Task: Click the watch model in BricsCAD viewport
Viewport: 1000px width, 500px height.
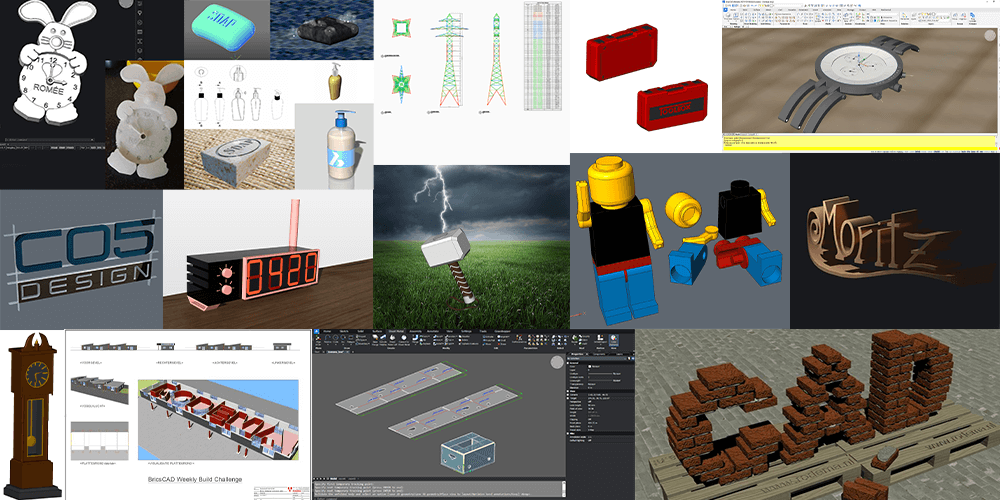Action: click(851, 78)
